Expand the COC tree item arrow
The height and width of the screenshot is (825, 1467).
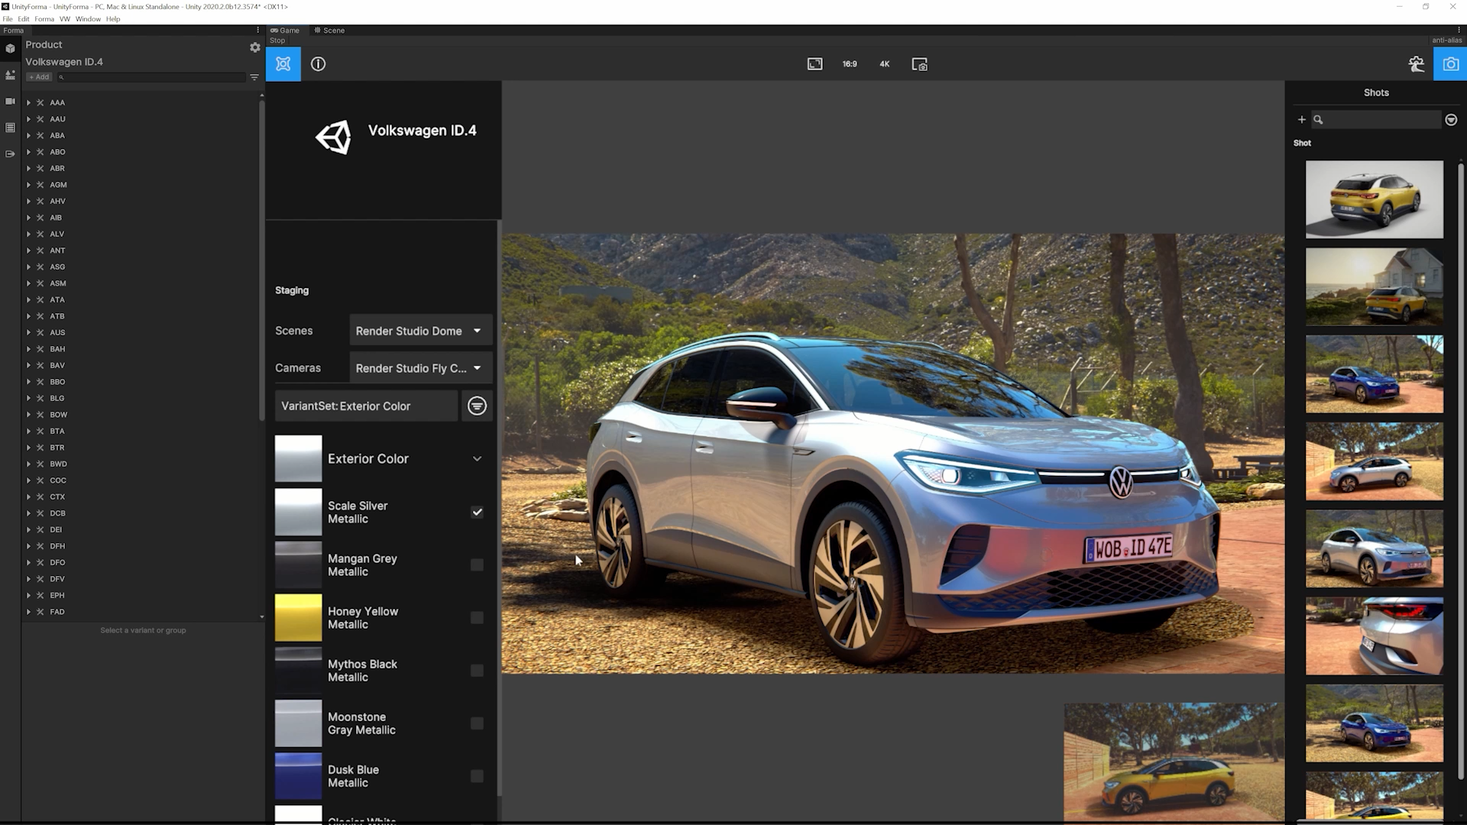tap(28, 480)
